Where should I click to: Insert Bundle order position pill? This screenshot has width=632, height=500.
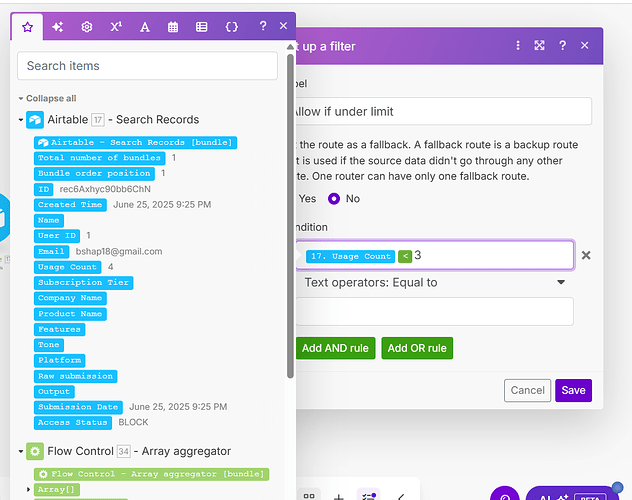coord(94,174)
